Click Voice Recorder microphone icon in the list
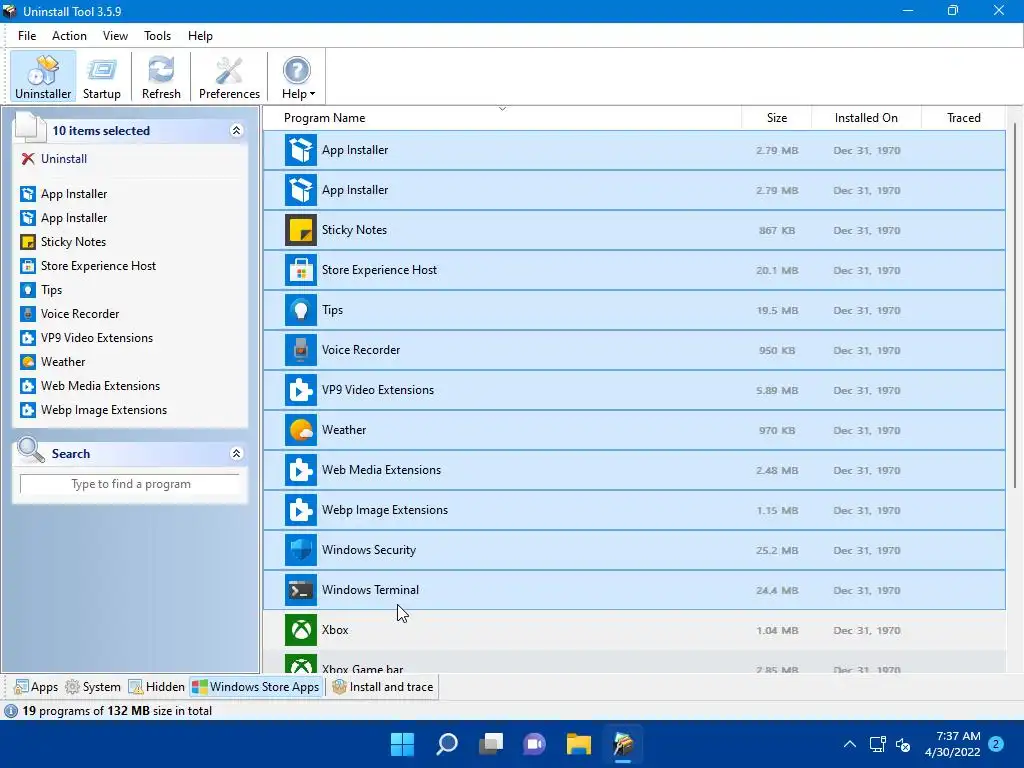Image resolution: width=1024 pixels, height=768 pixels. click(x=301, y=350)
